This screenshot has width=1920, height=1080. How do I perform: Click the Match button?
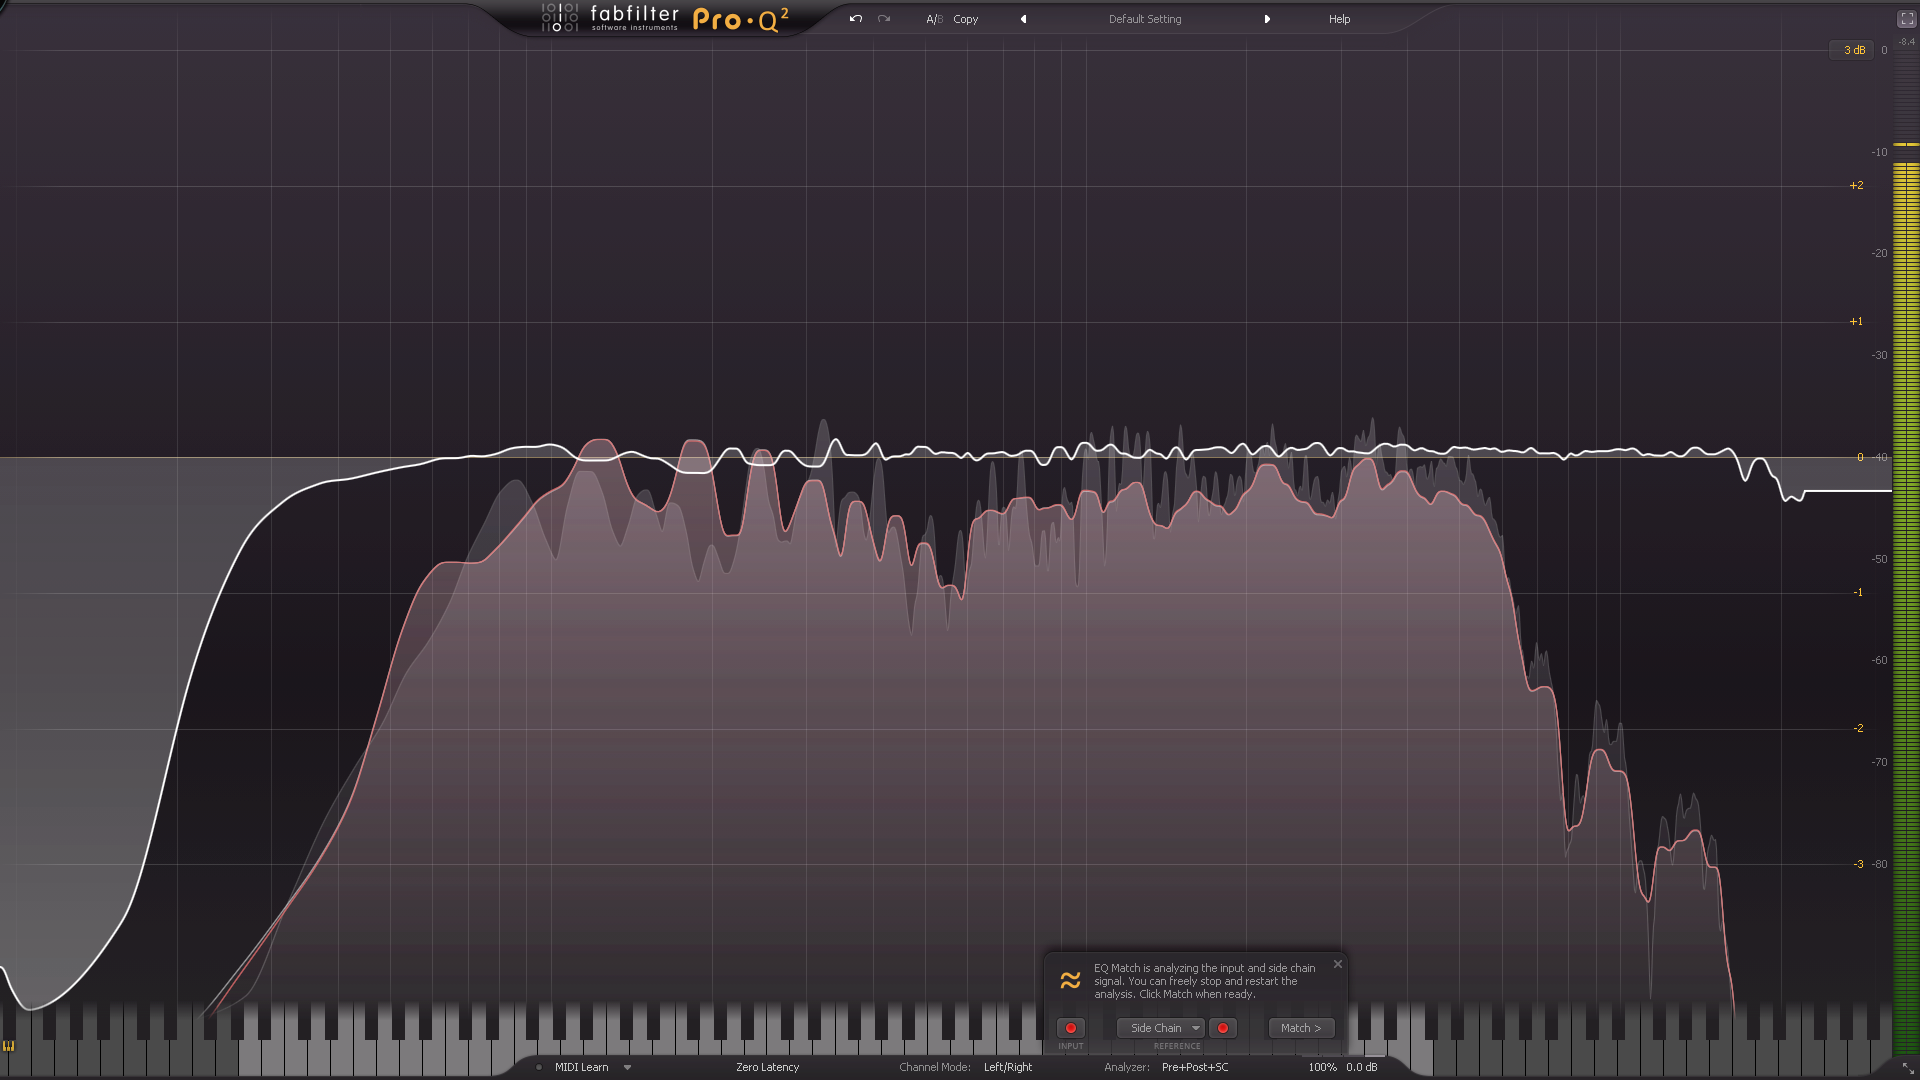point(1300,1028)
